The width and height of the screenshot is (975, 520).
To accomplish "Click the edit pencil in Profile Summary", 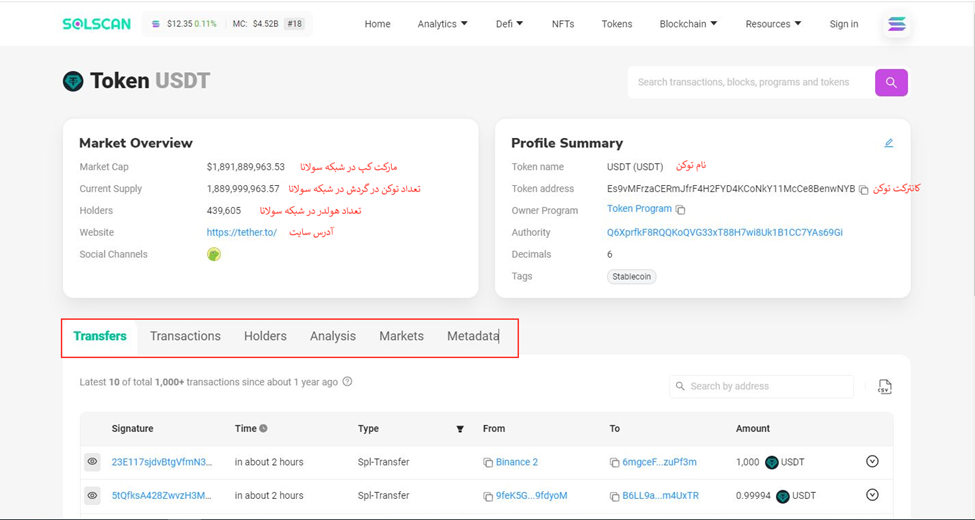I will click(x=889, y=143).
